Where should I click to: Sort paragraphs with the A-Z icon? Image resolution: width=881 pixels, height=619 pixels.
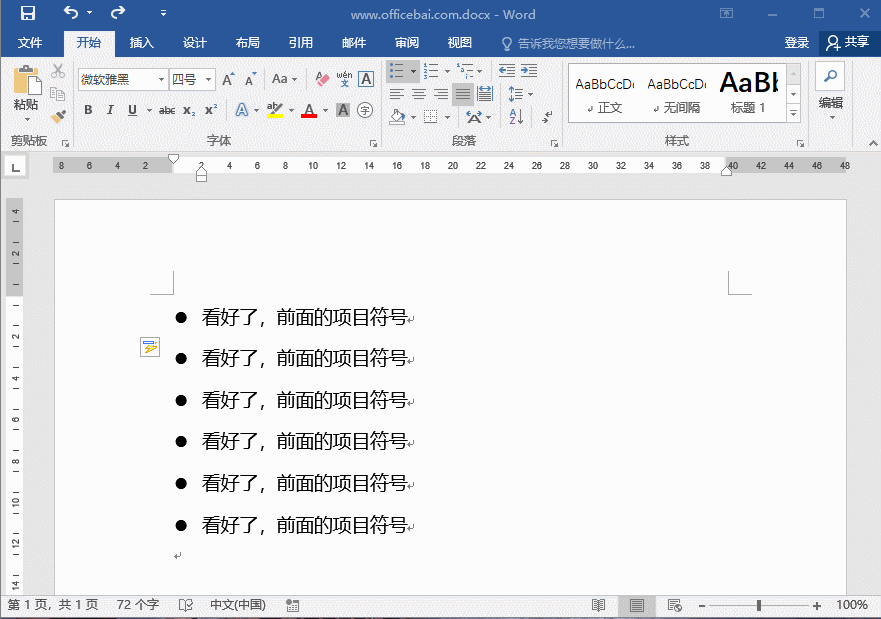pyautogui.click(x=516, y=117)
